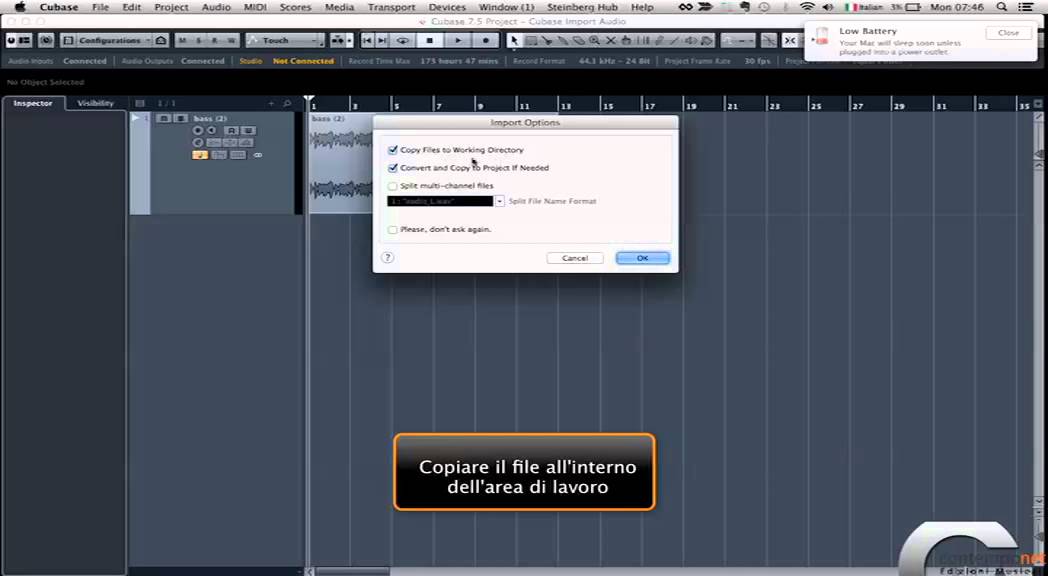Open the Apple menu
This screenshot has width=1048, height=576.
coord(21,7)
